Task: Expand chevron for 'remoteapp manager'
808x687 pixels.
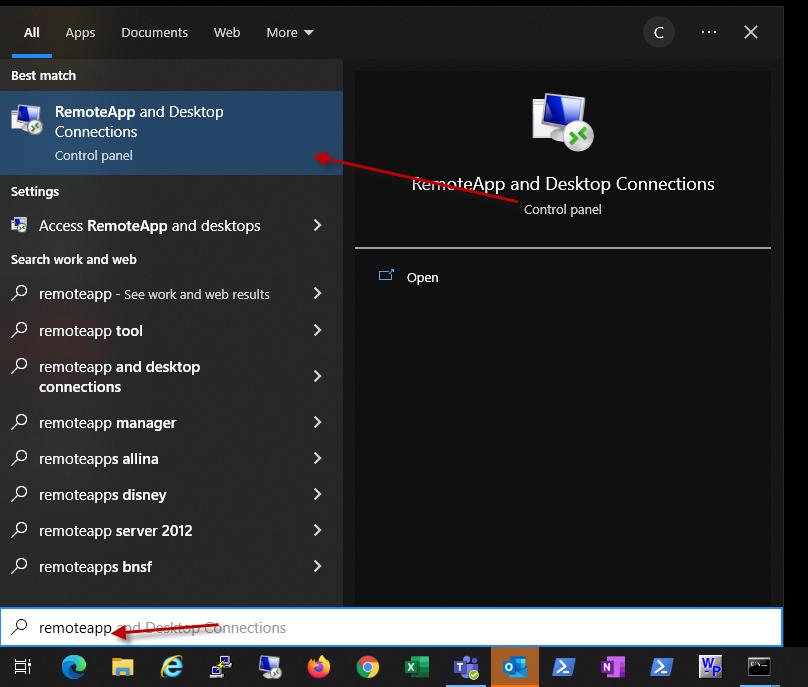Action: point(317,422)
